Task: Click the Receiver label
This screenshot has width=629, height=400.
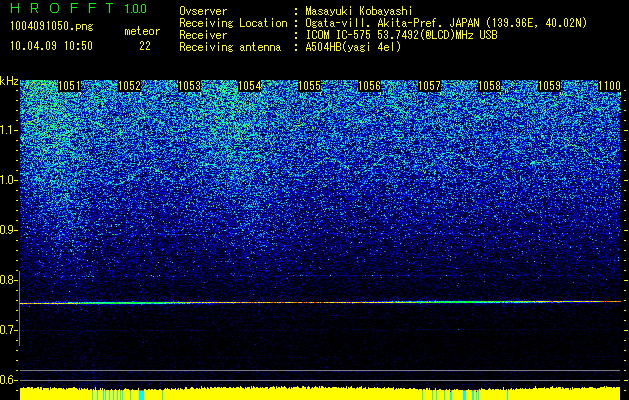Action: coord(203,35)
